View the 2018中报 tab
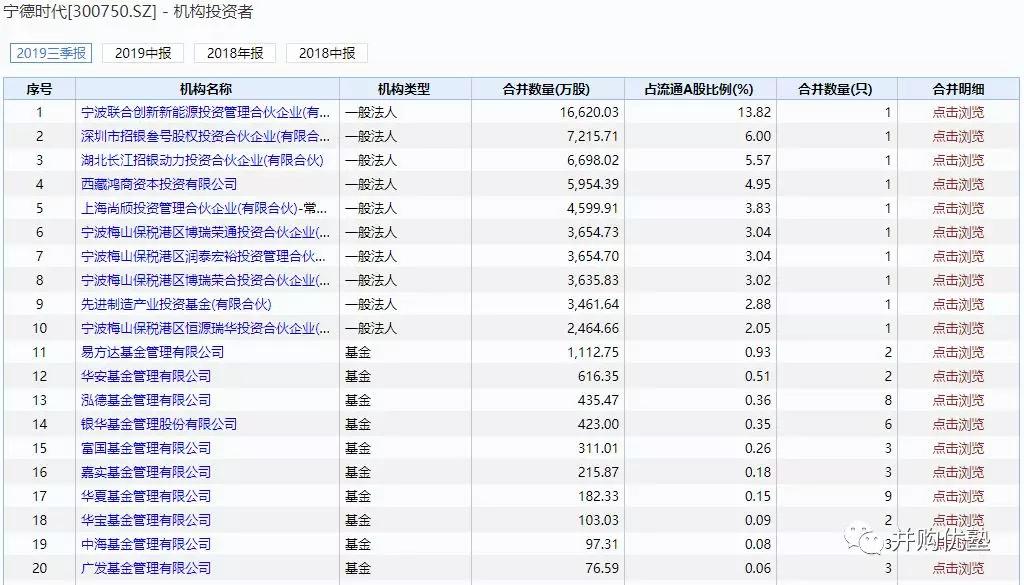This screenshot has height=585, width=1024. 327,53
